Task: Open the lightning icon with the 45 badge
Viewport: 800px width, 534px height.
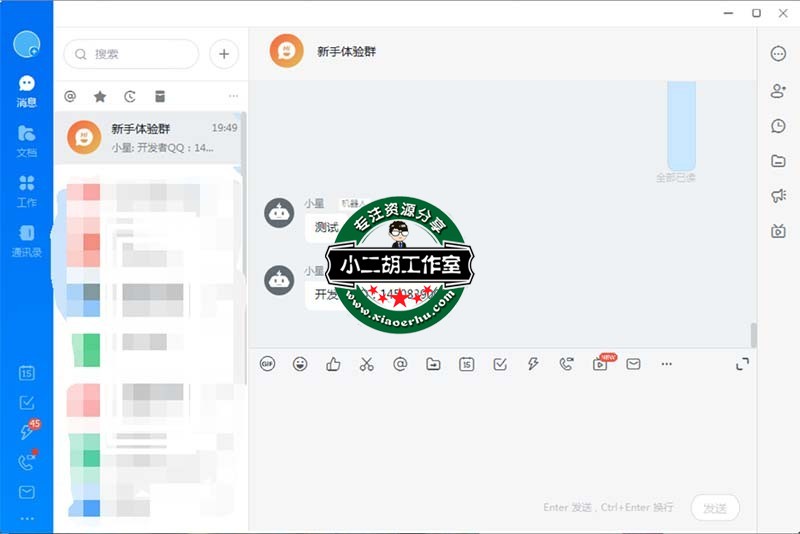Action: (27, 431)
